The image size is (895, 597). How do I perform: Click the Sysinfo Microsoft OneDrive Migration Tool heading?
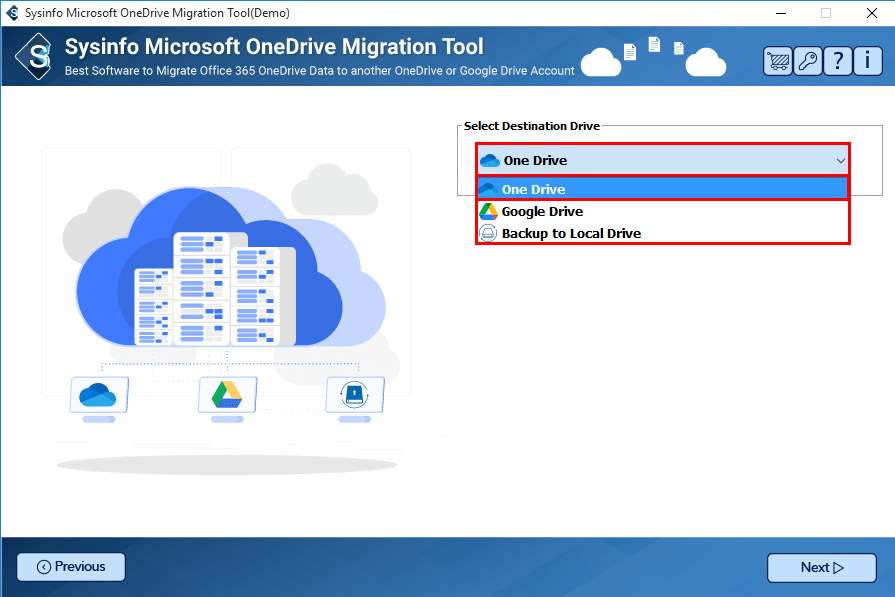[x=274, y=47]
